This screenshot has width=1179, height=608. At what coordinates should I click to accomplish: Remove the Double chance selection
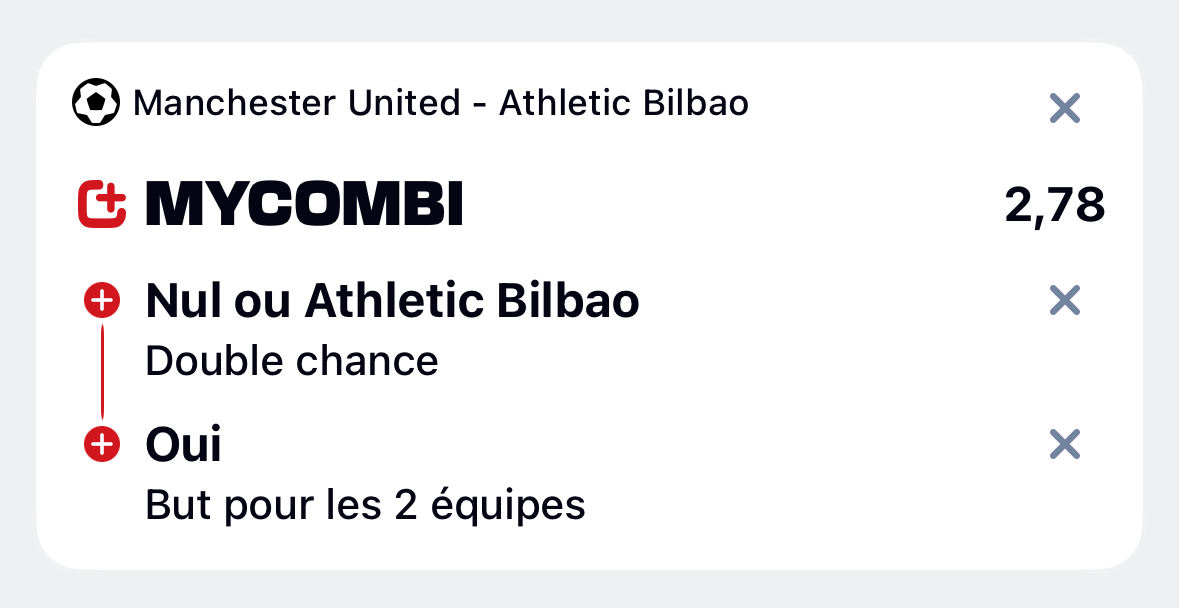pyautogui.click(x=1065, y=301)
